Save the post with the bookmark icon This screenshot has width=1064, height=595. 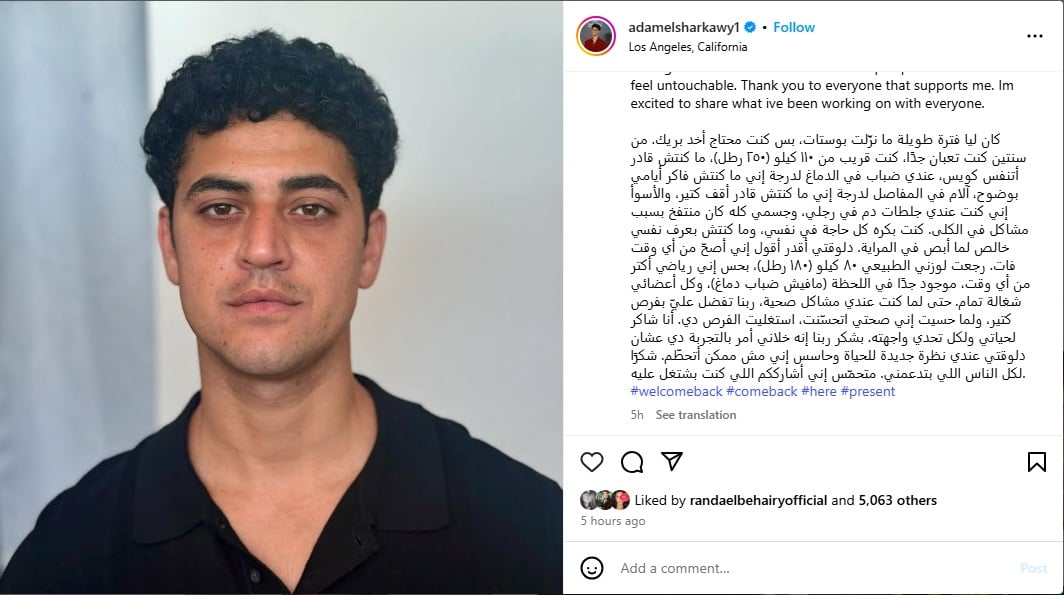[1036, 462]
